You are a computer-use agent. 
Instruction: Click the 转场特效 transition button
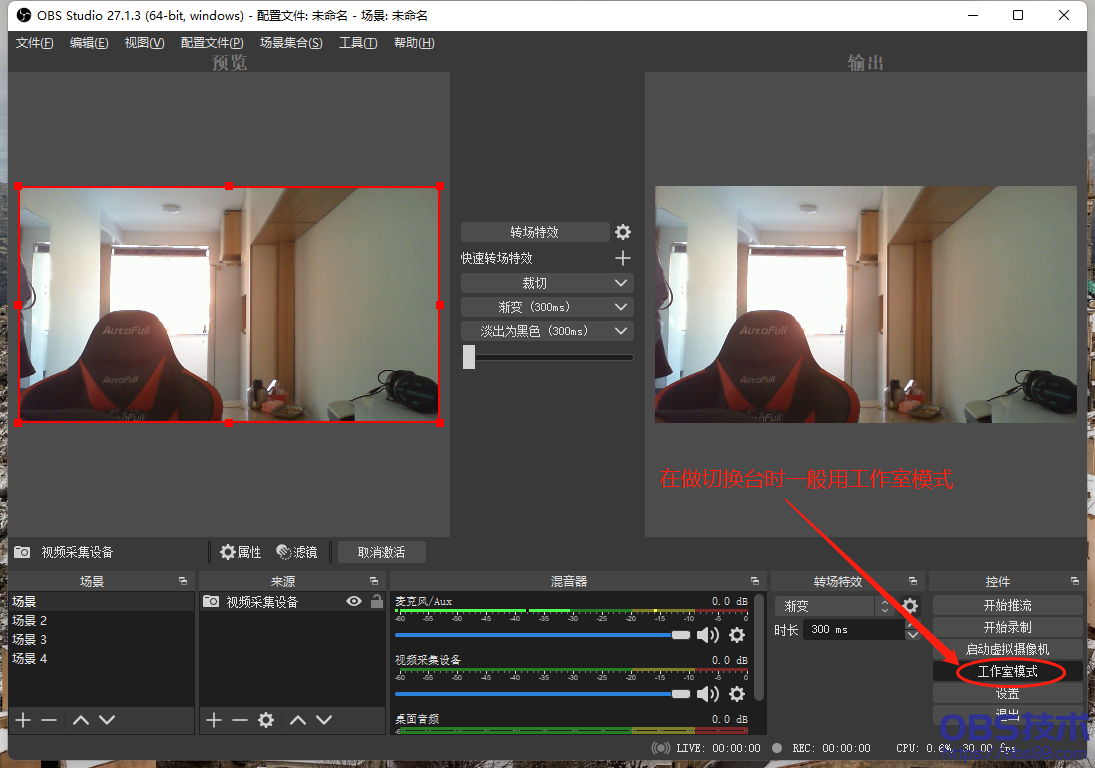point(535,232)
